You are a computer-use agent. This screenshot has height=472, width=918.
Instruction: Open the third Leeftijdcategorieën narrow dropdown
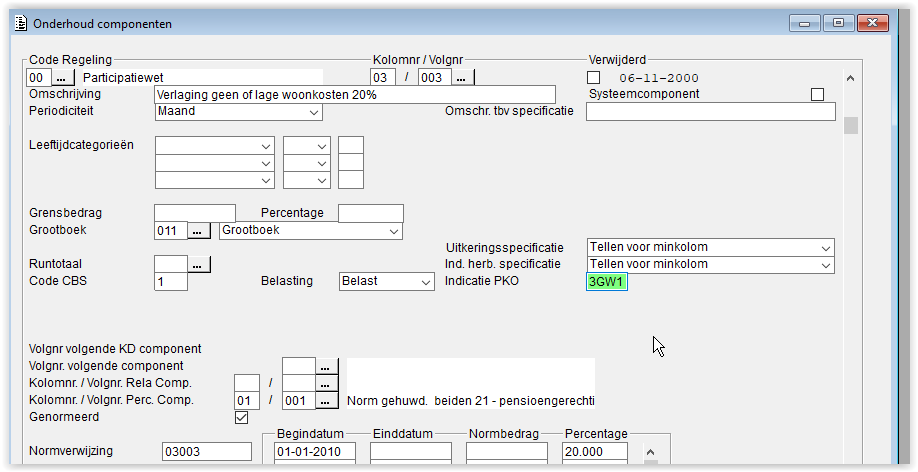307,180
